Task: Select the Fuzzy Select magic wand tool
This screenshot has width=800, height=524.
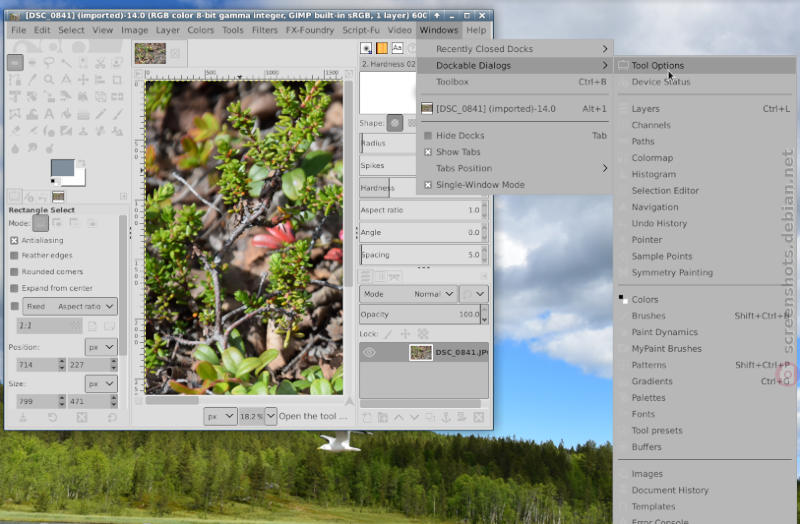Action: pyautogui.click(x=66, y=63)
